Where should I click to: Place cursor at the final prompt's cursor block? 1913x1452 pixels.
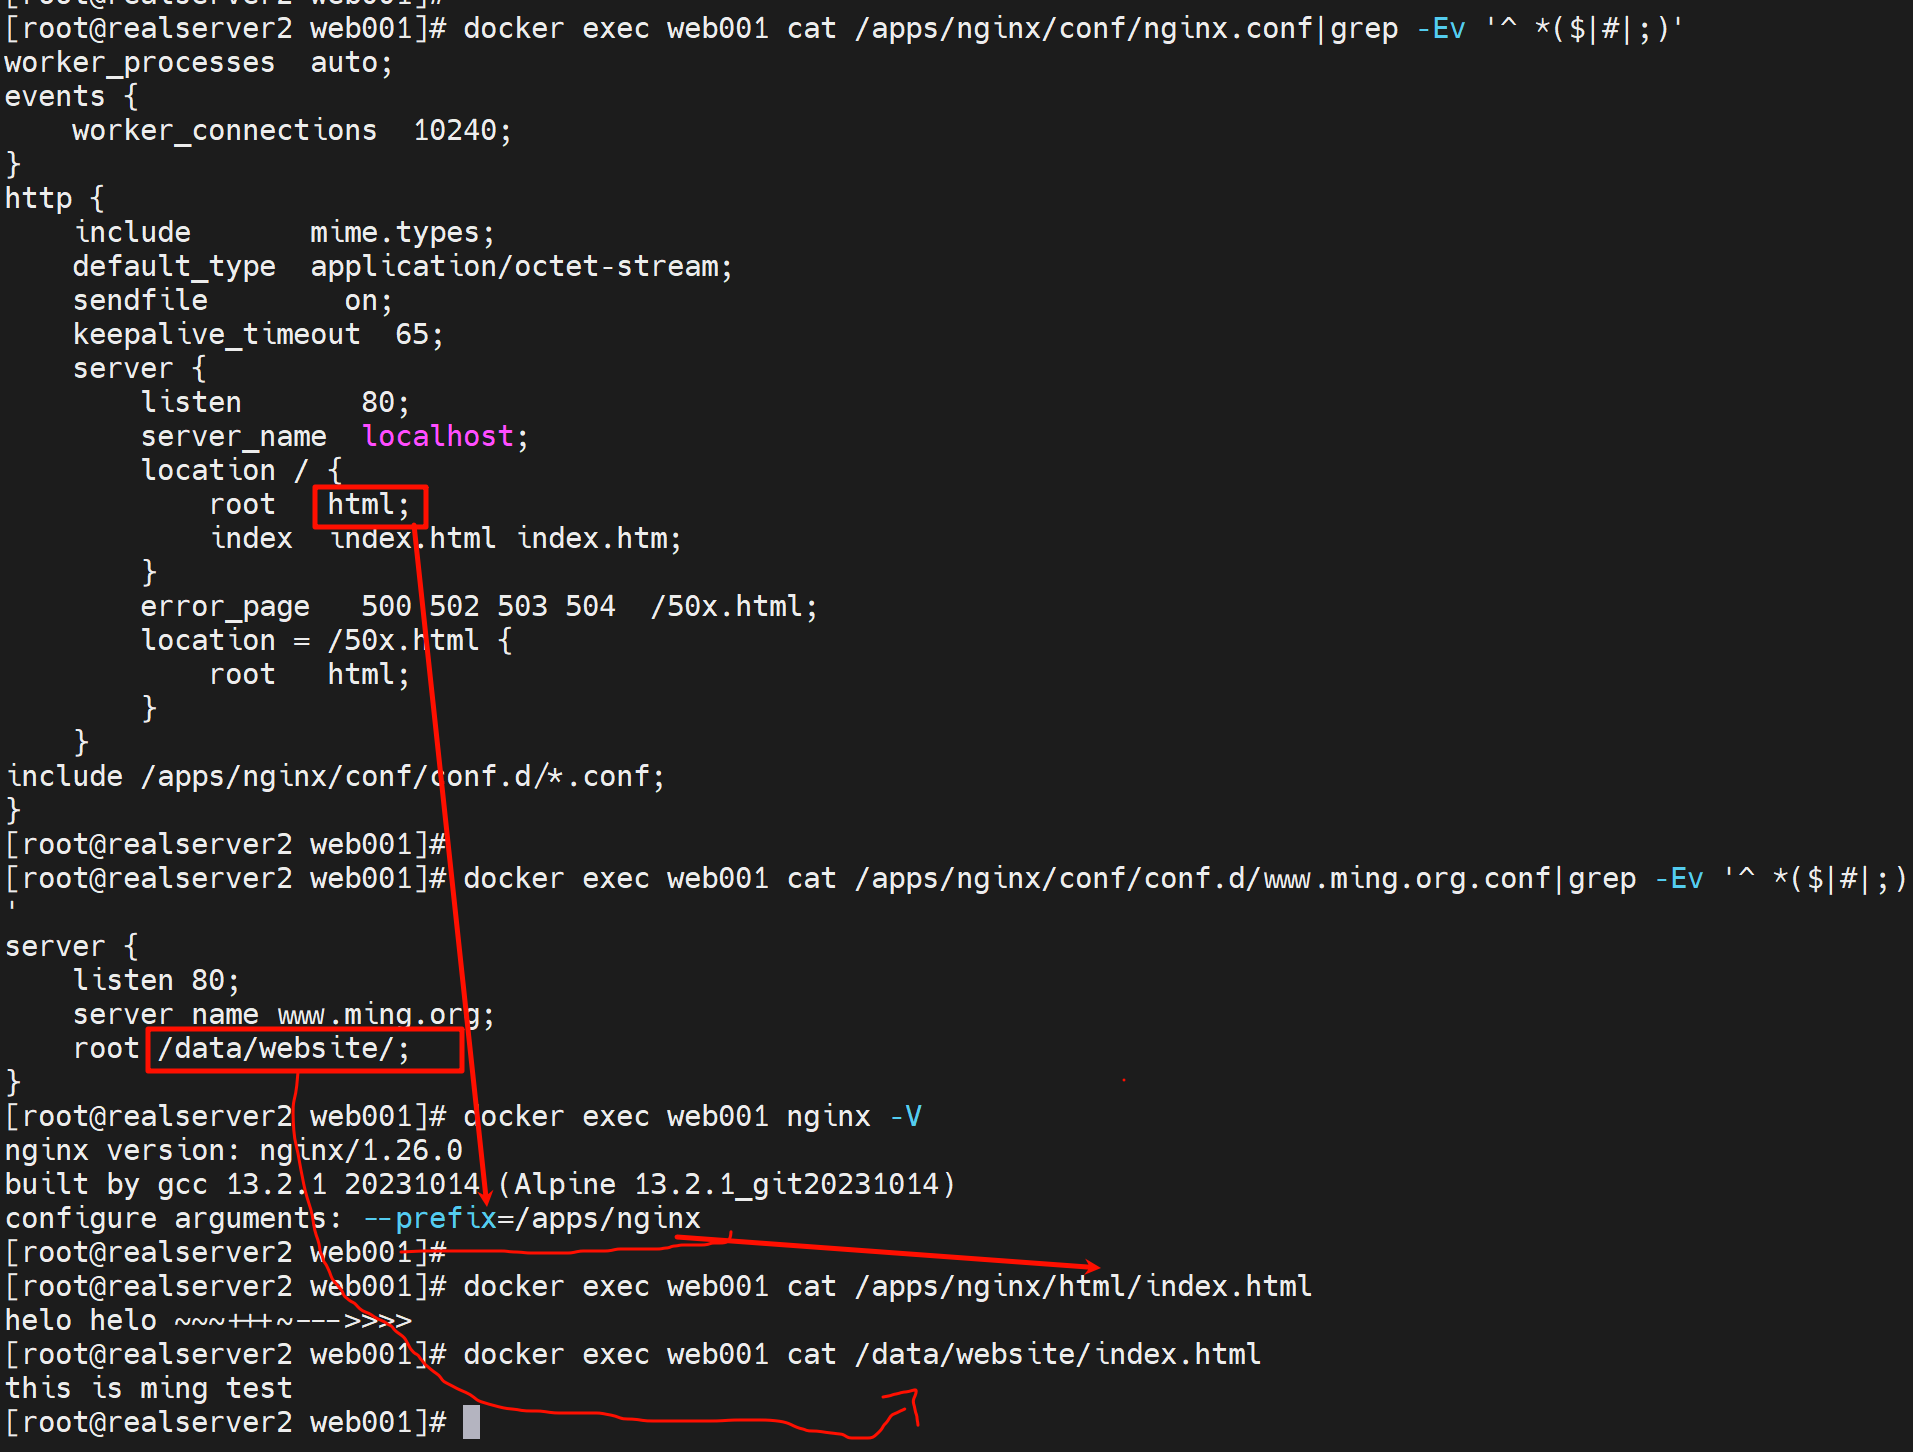tap(471, 1422)
